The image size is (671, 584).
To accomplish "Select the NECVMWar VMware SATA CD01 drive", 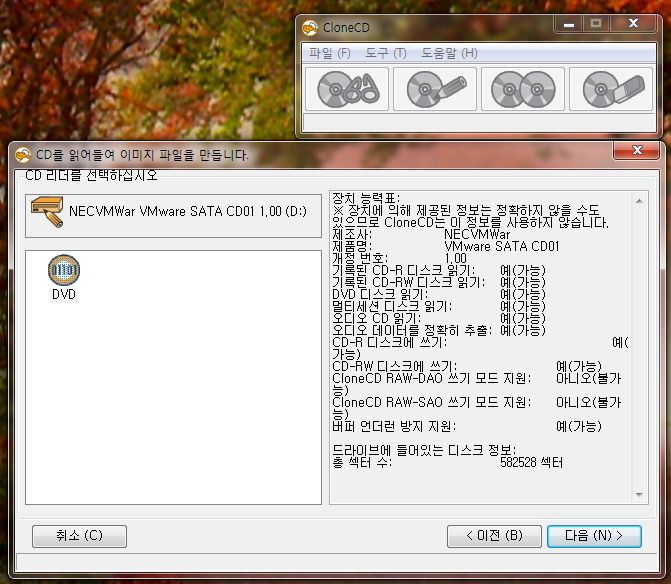I will [173, 215].
